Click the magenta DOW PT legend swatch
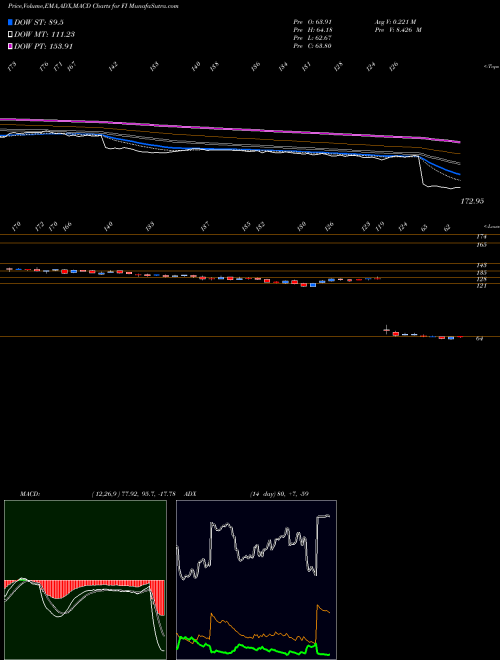Viewport: 500px width, 660px height. tap(10, 46)
